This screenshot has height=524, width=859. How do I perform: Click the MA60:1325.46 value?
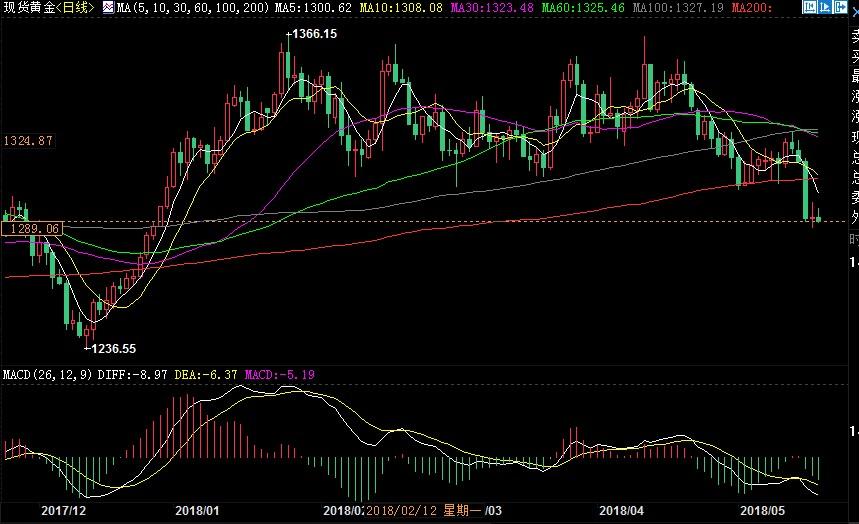click(583, 7)
